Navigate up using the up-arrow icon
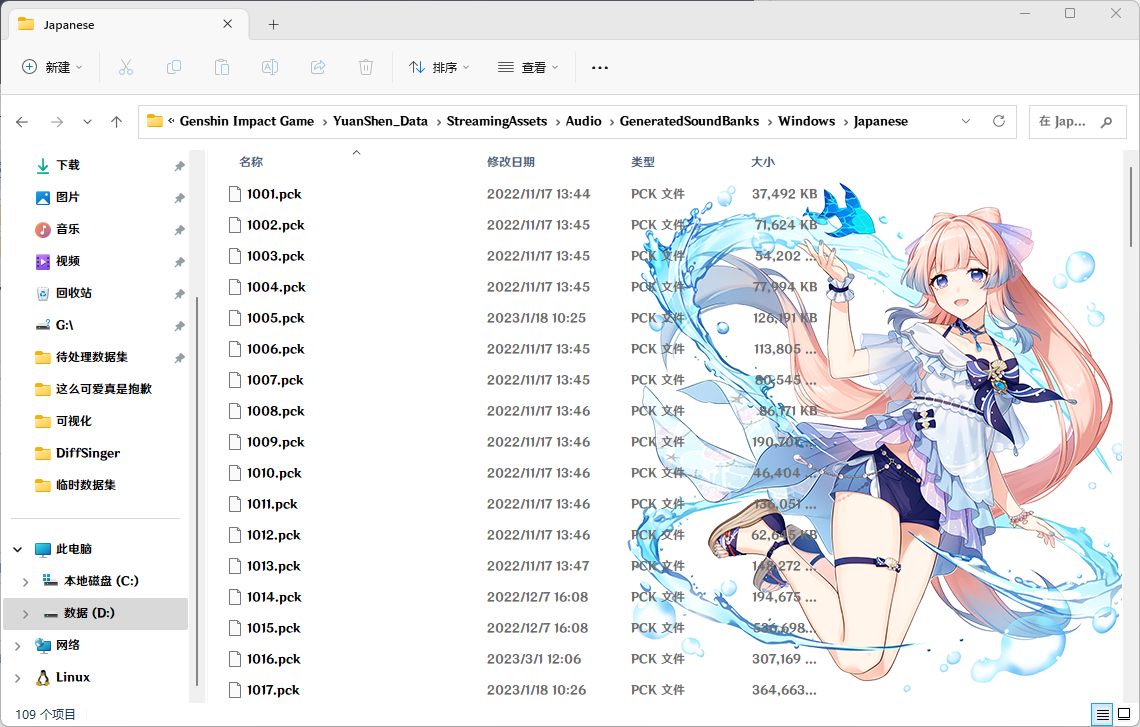Viewport: 1140px width, 727px height. pos(116,120)
